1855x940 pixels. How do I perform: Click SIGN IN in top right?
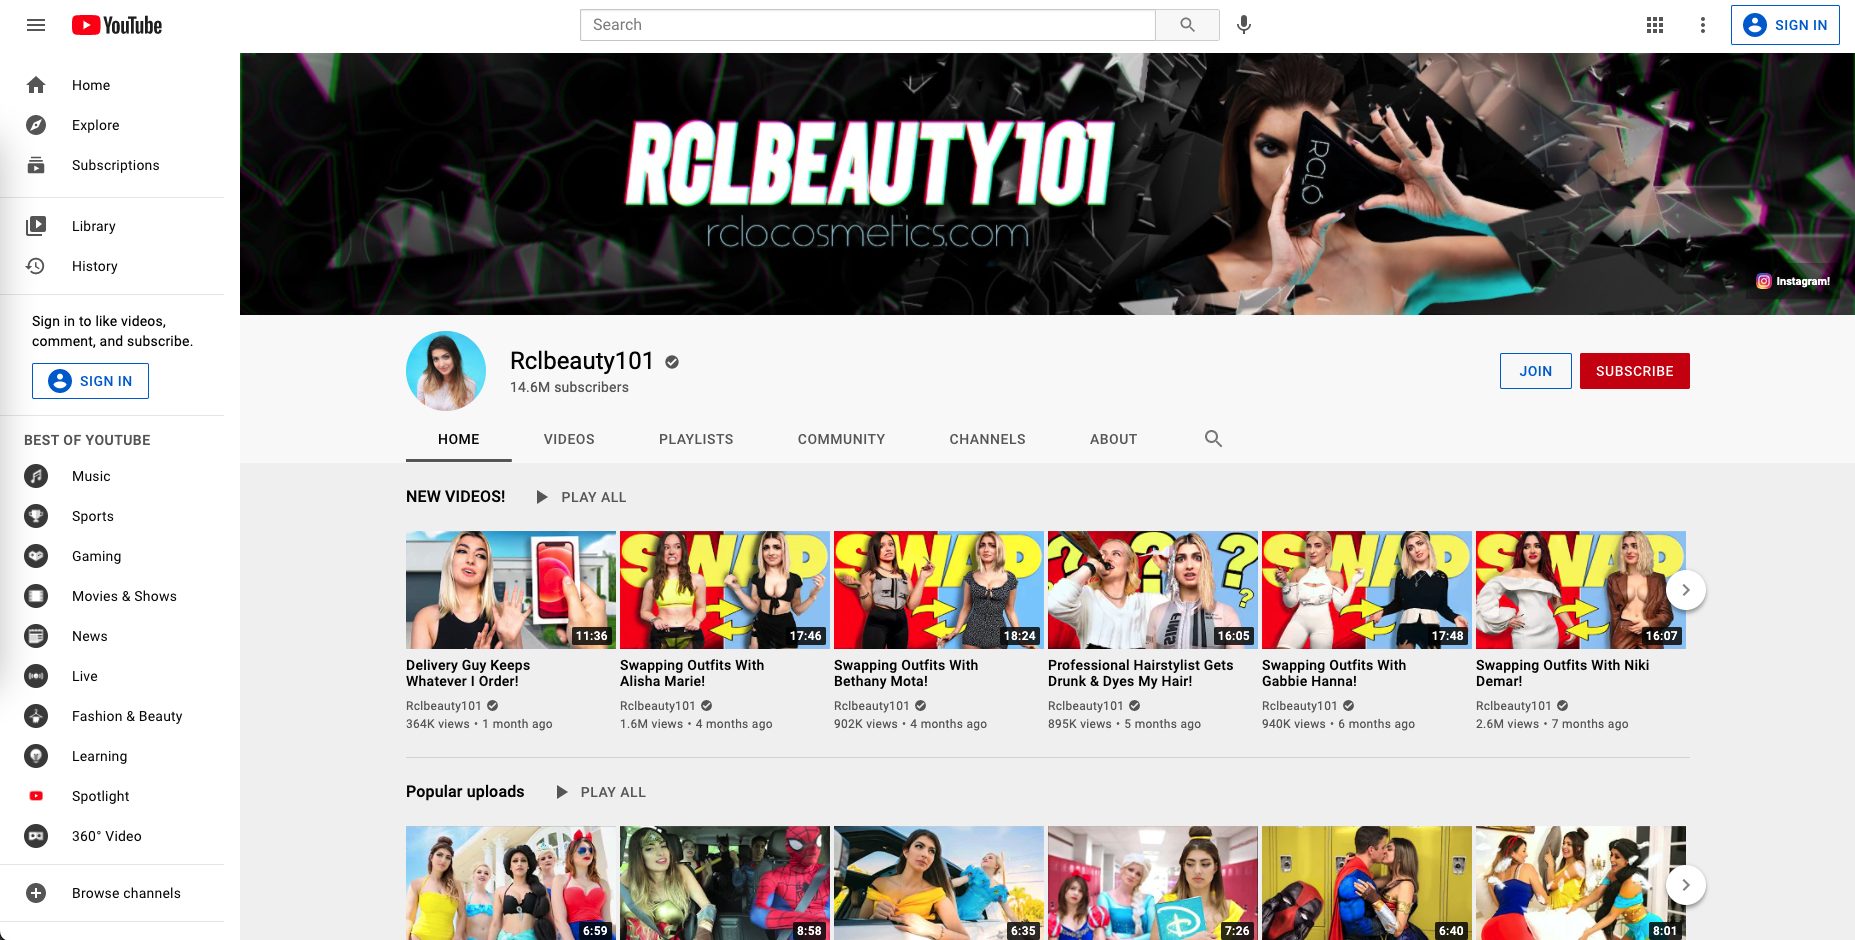1785,25
